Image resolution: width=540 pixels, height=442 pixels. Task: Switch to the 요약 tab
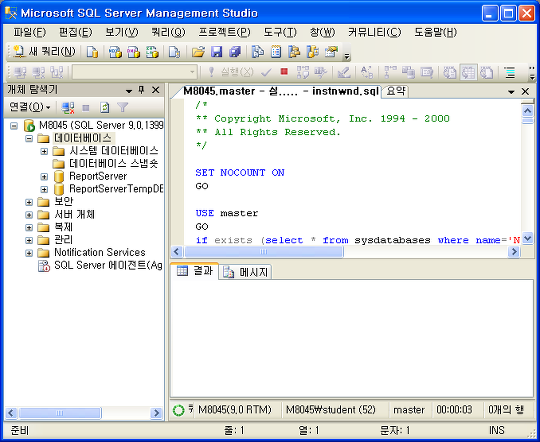395,91
